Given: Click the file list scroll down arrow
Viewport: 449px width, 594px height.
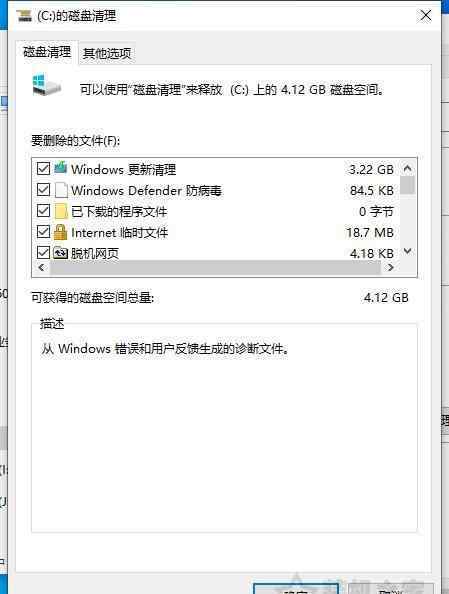Looking at the screenshot, I should (x=407, y=251).
